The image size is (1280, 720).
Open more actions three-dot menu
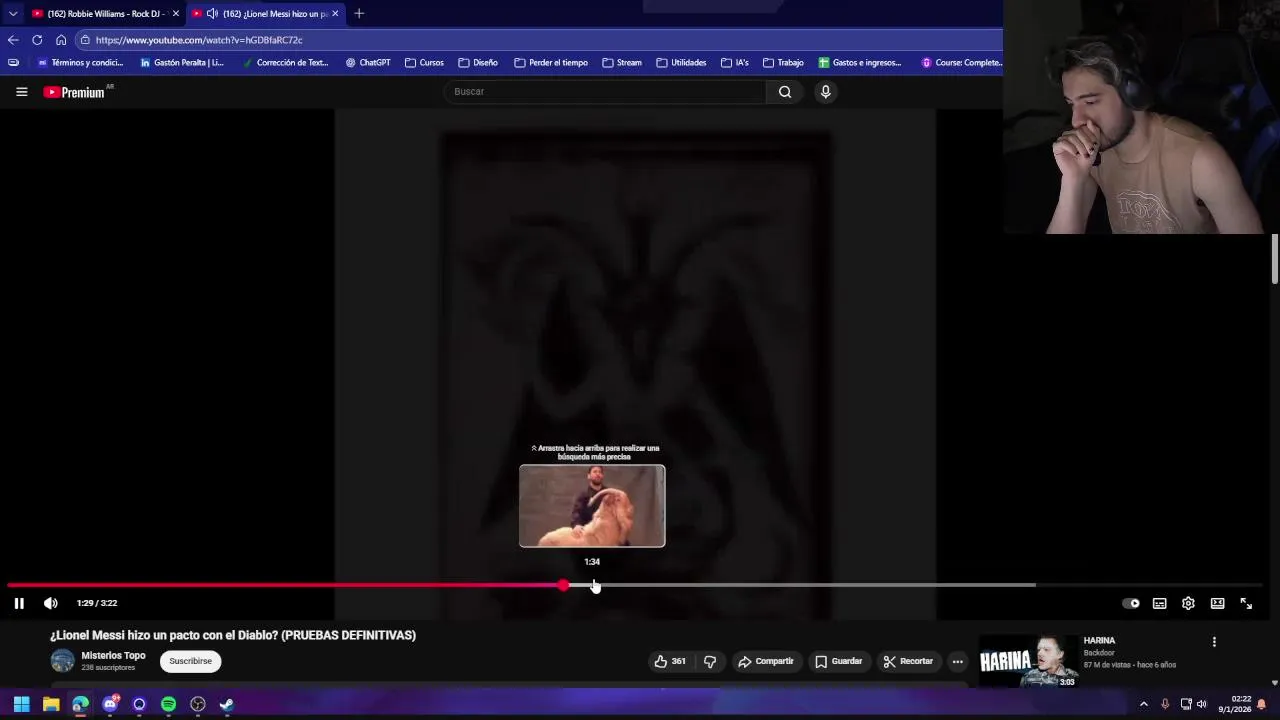[957, 661]
